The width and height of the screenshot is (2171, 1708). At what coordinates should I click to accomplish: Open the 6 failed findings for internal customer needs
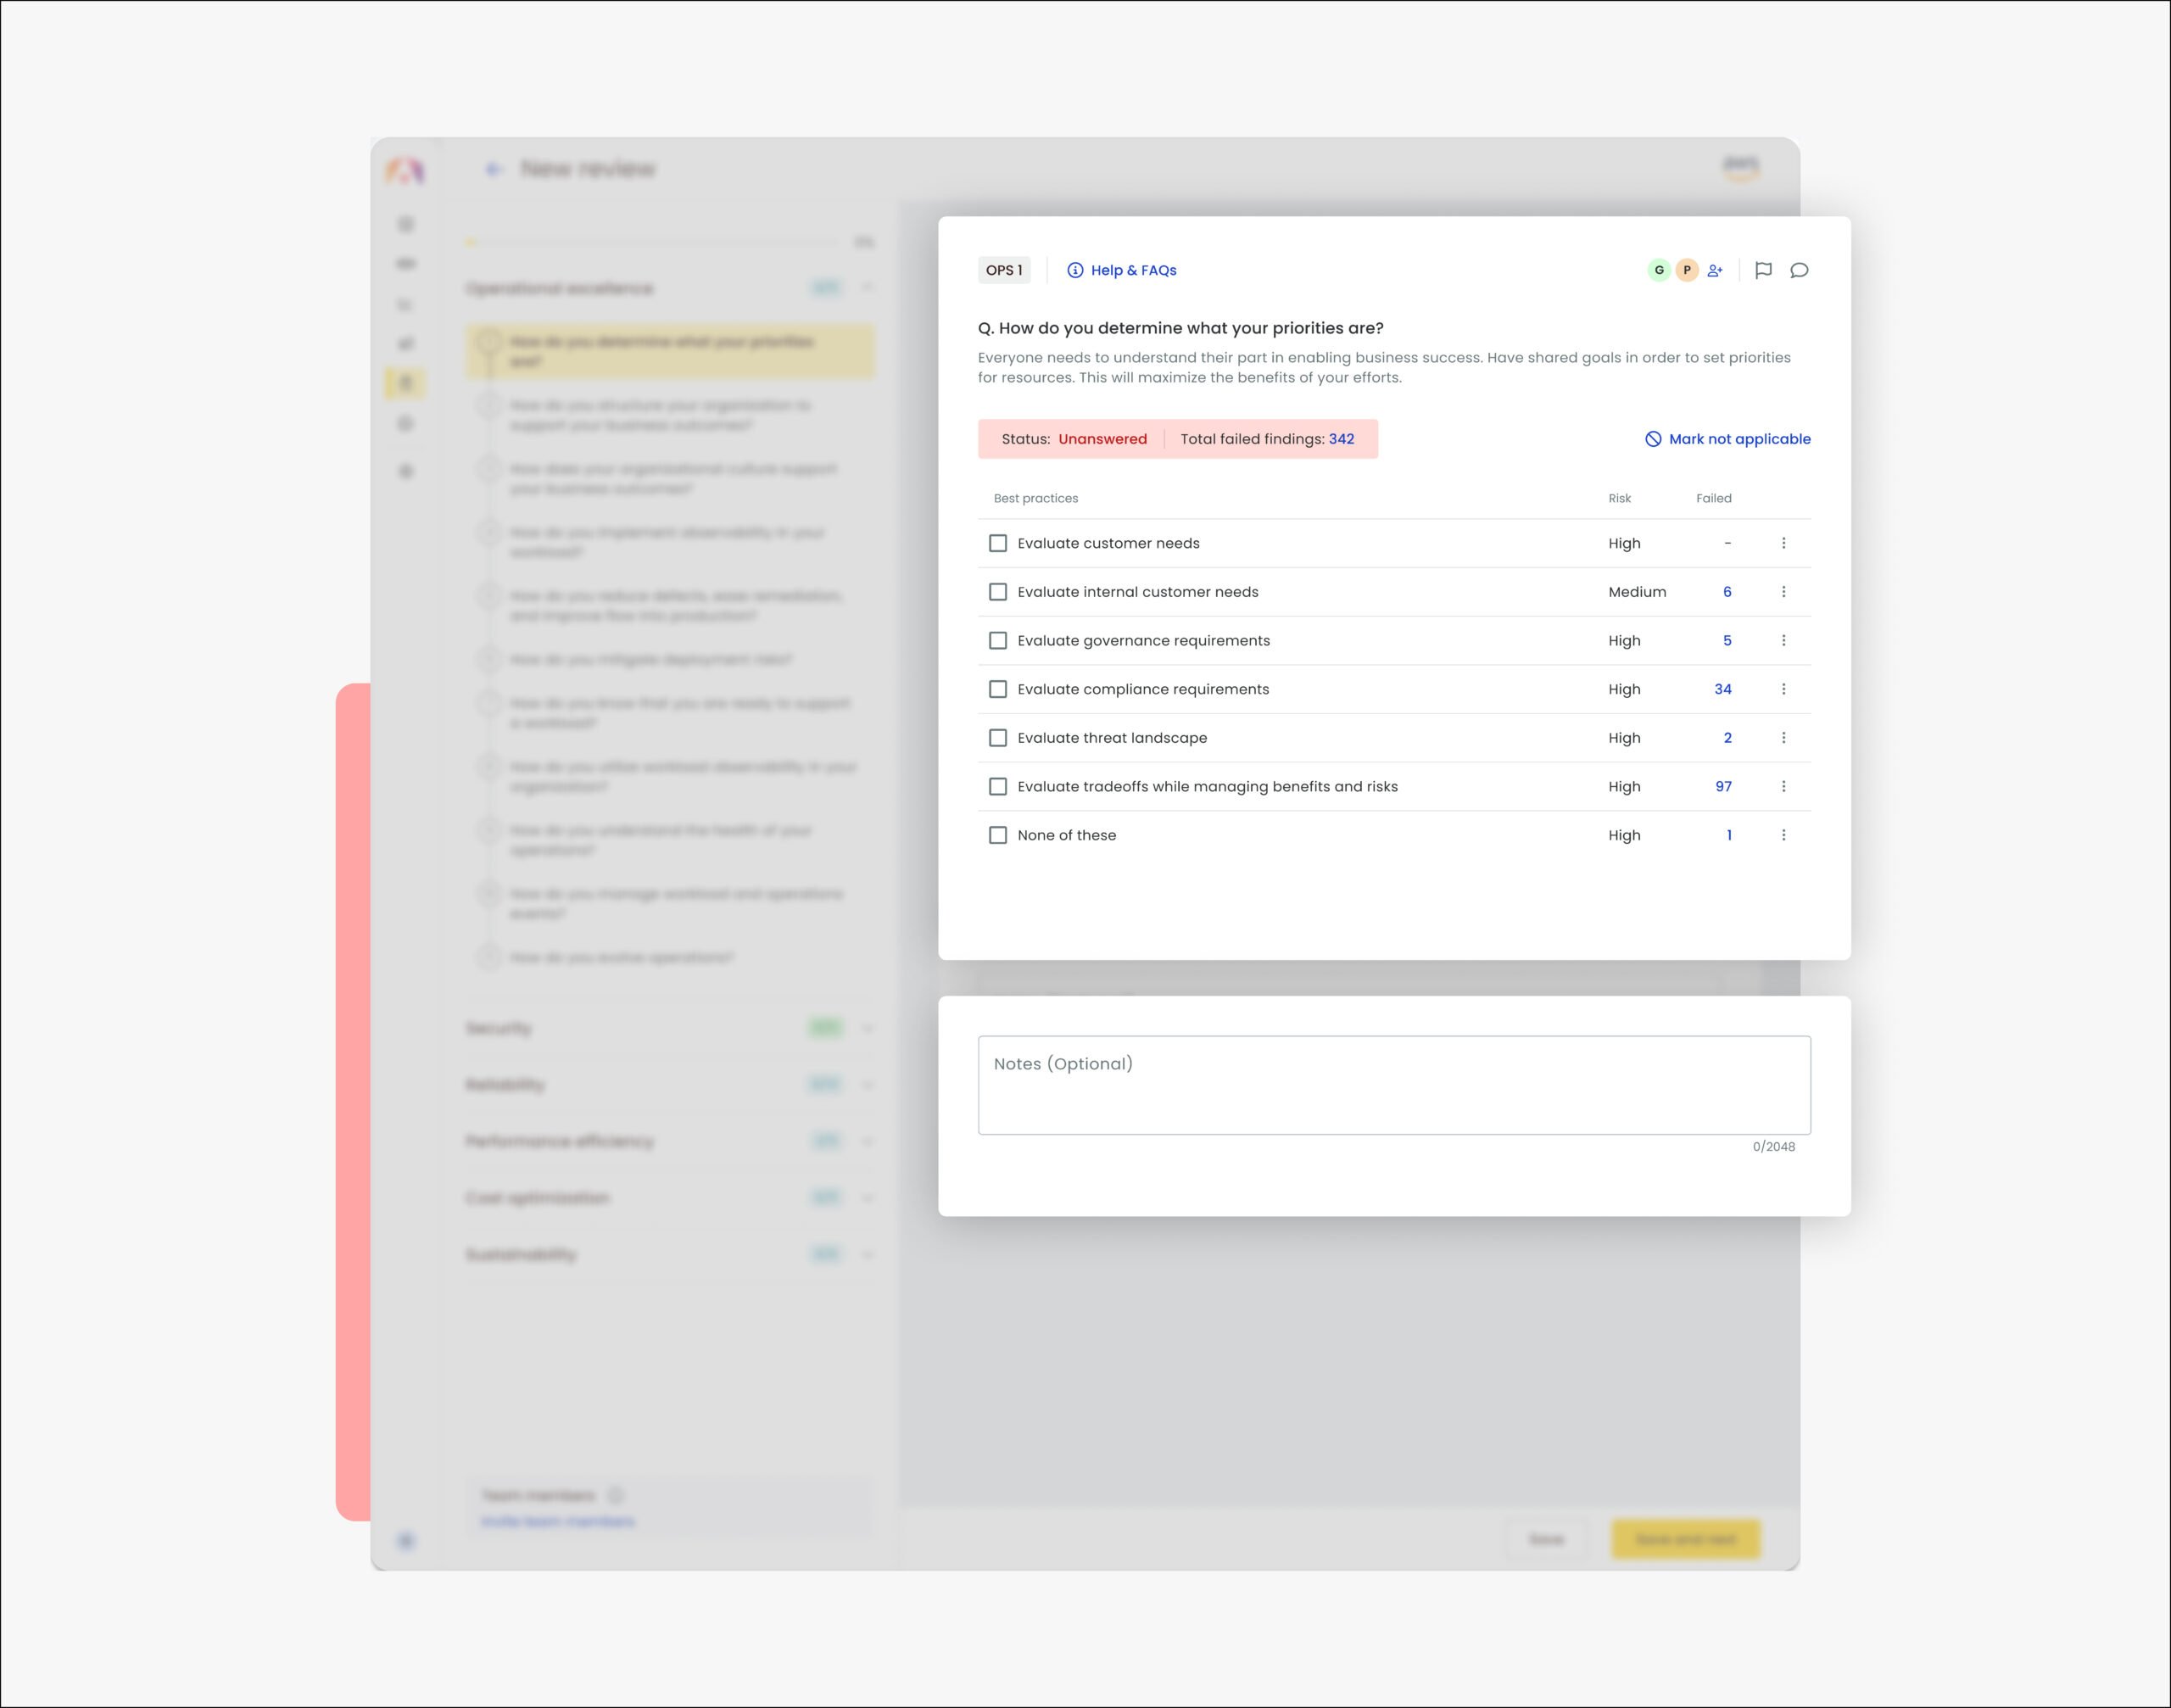pos(1727,592)
